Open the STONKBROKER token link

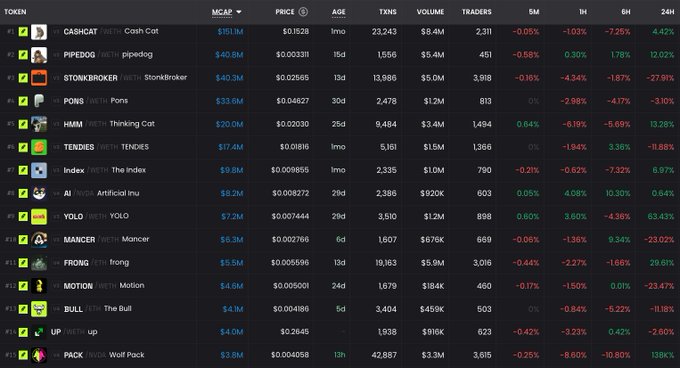point(90,78)
